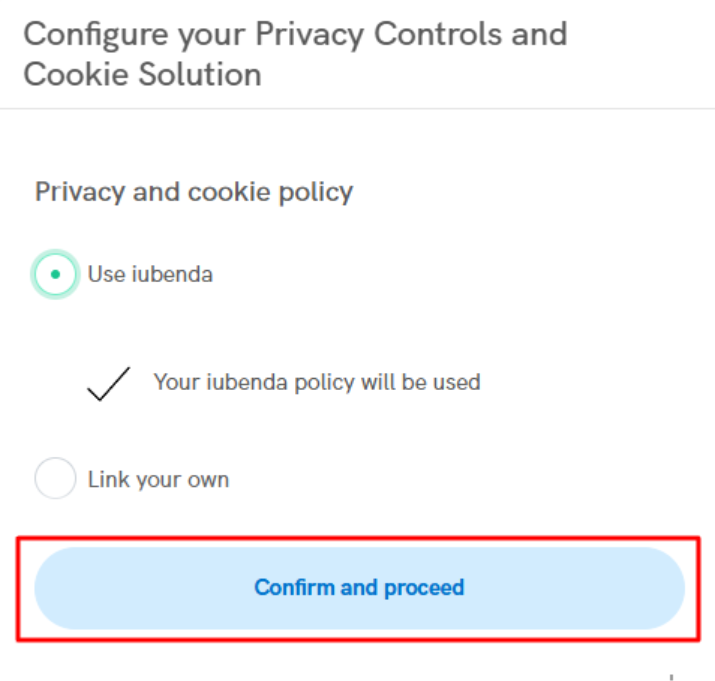The width and height of the screenshot is (715, 681).
Task: Click the horizontal divider under the title
Action: (x=358, y=109)
